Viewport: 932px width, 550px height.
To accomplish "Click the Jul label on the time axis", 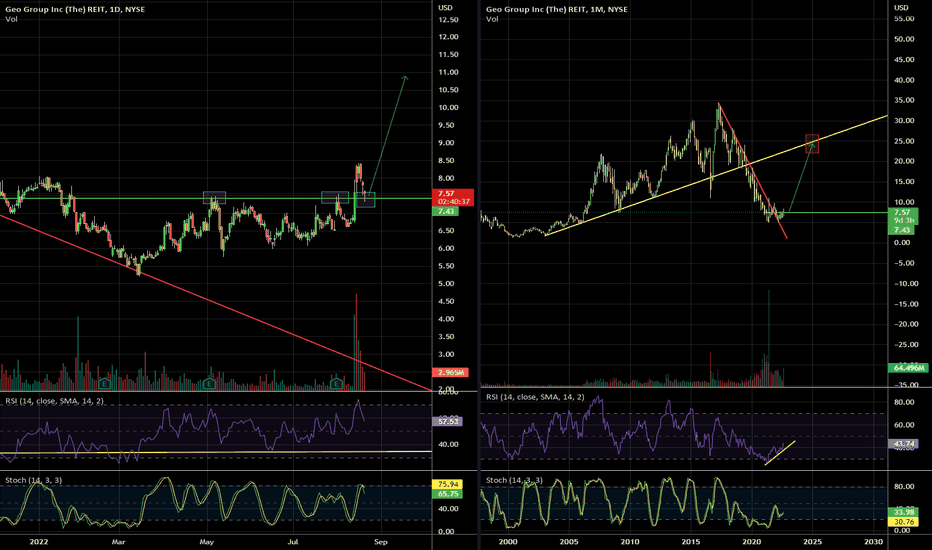I will click(x=292, y=542).
